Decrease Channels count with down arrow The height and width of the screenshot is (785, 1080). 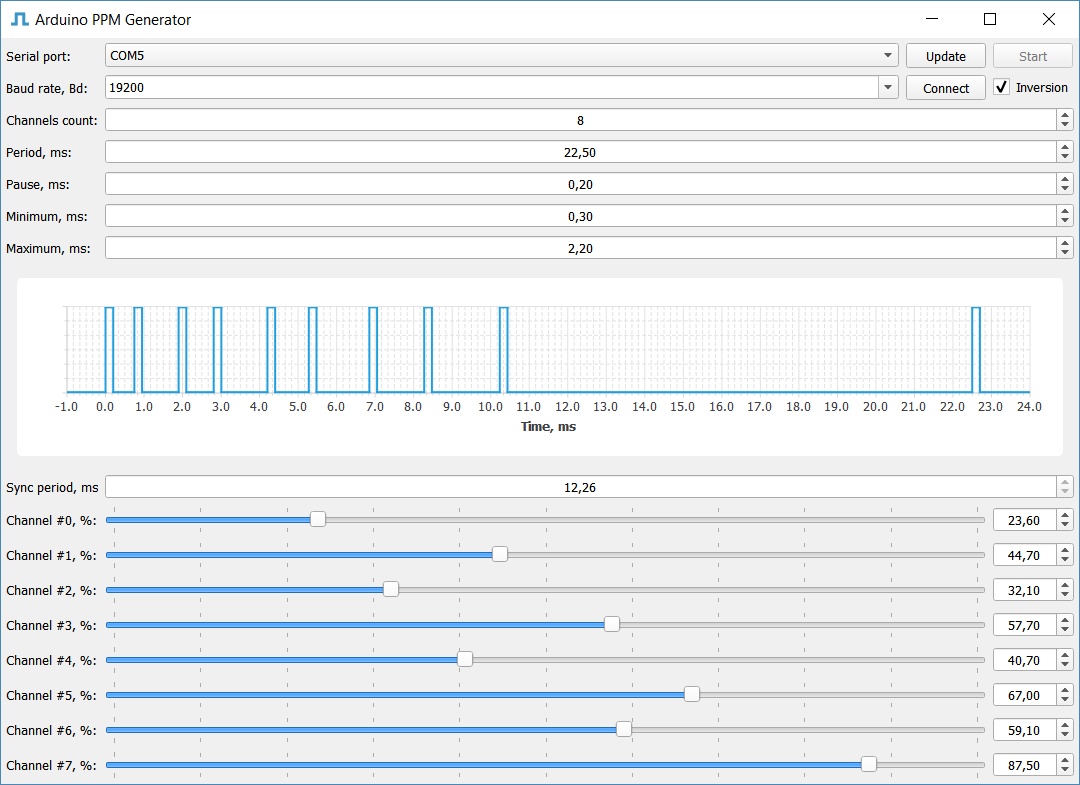pyautogui.click(x=1065, y=125)
